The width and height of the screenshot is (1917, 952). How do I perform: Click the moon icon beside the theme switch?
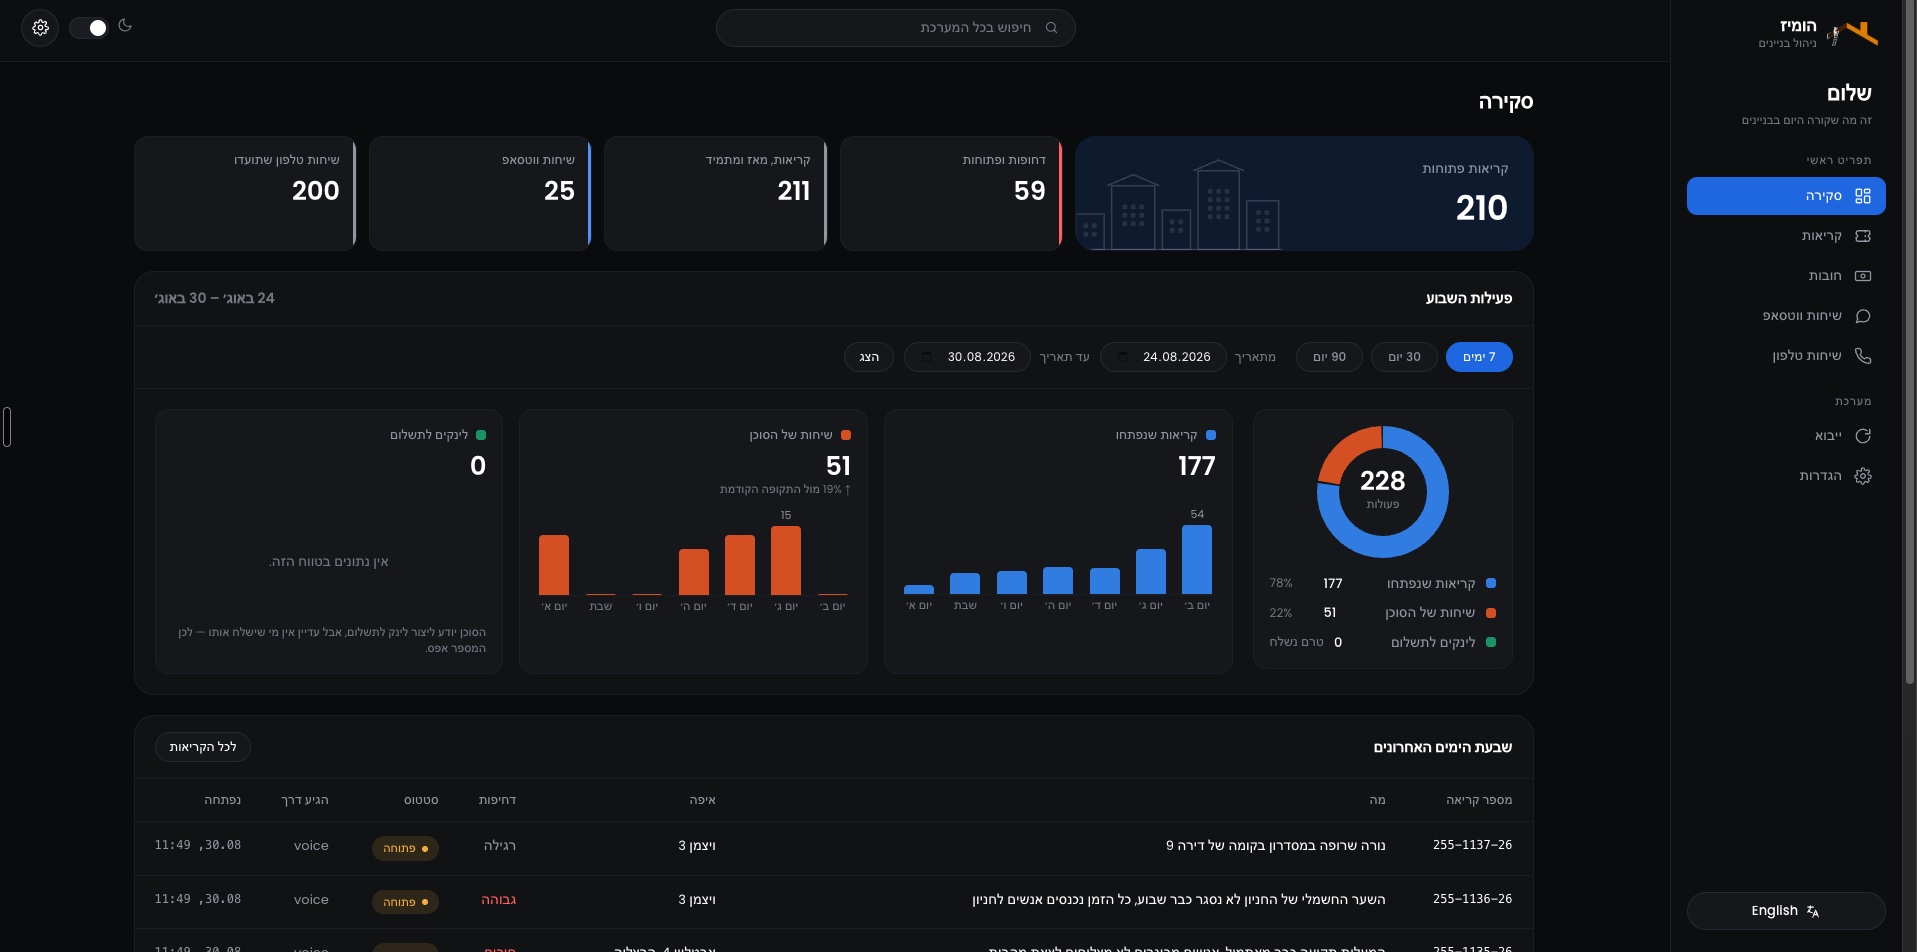125,26
